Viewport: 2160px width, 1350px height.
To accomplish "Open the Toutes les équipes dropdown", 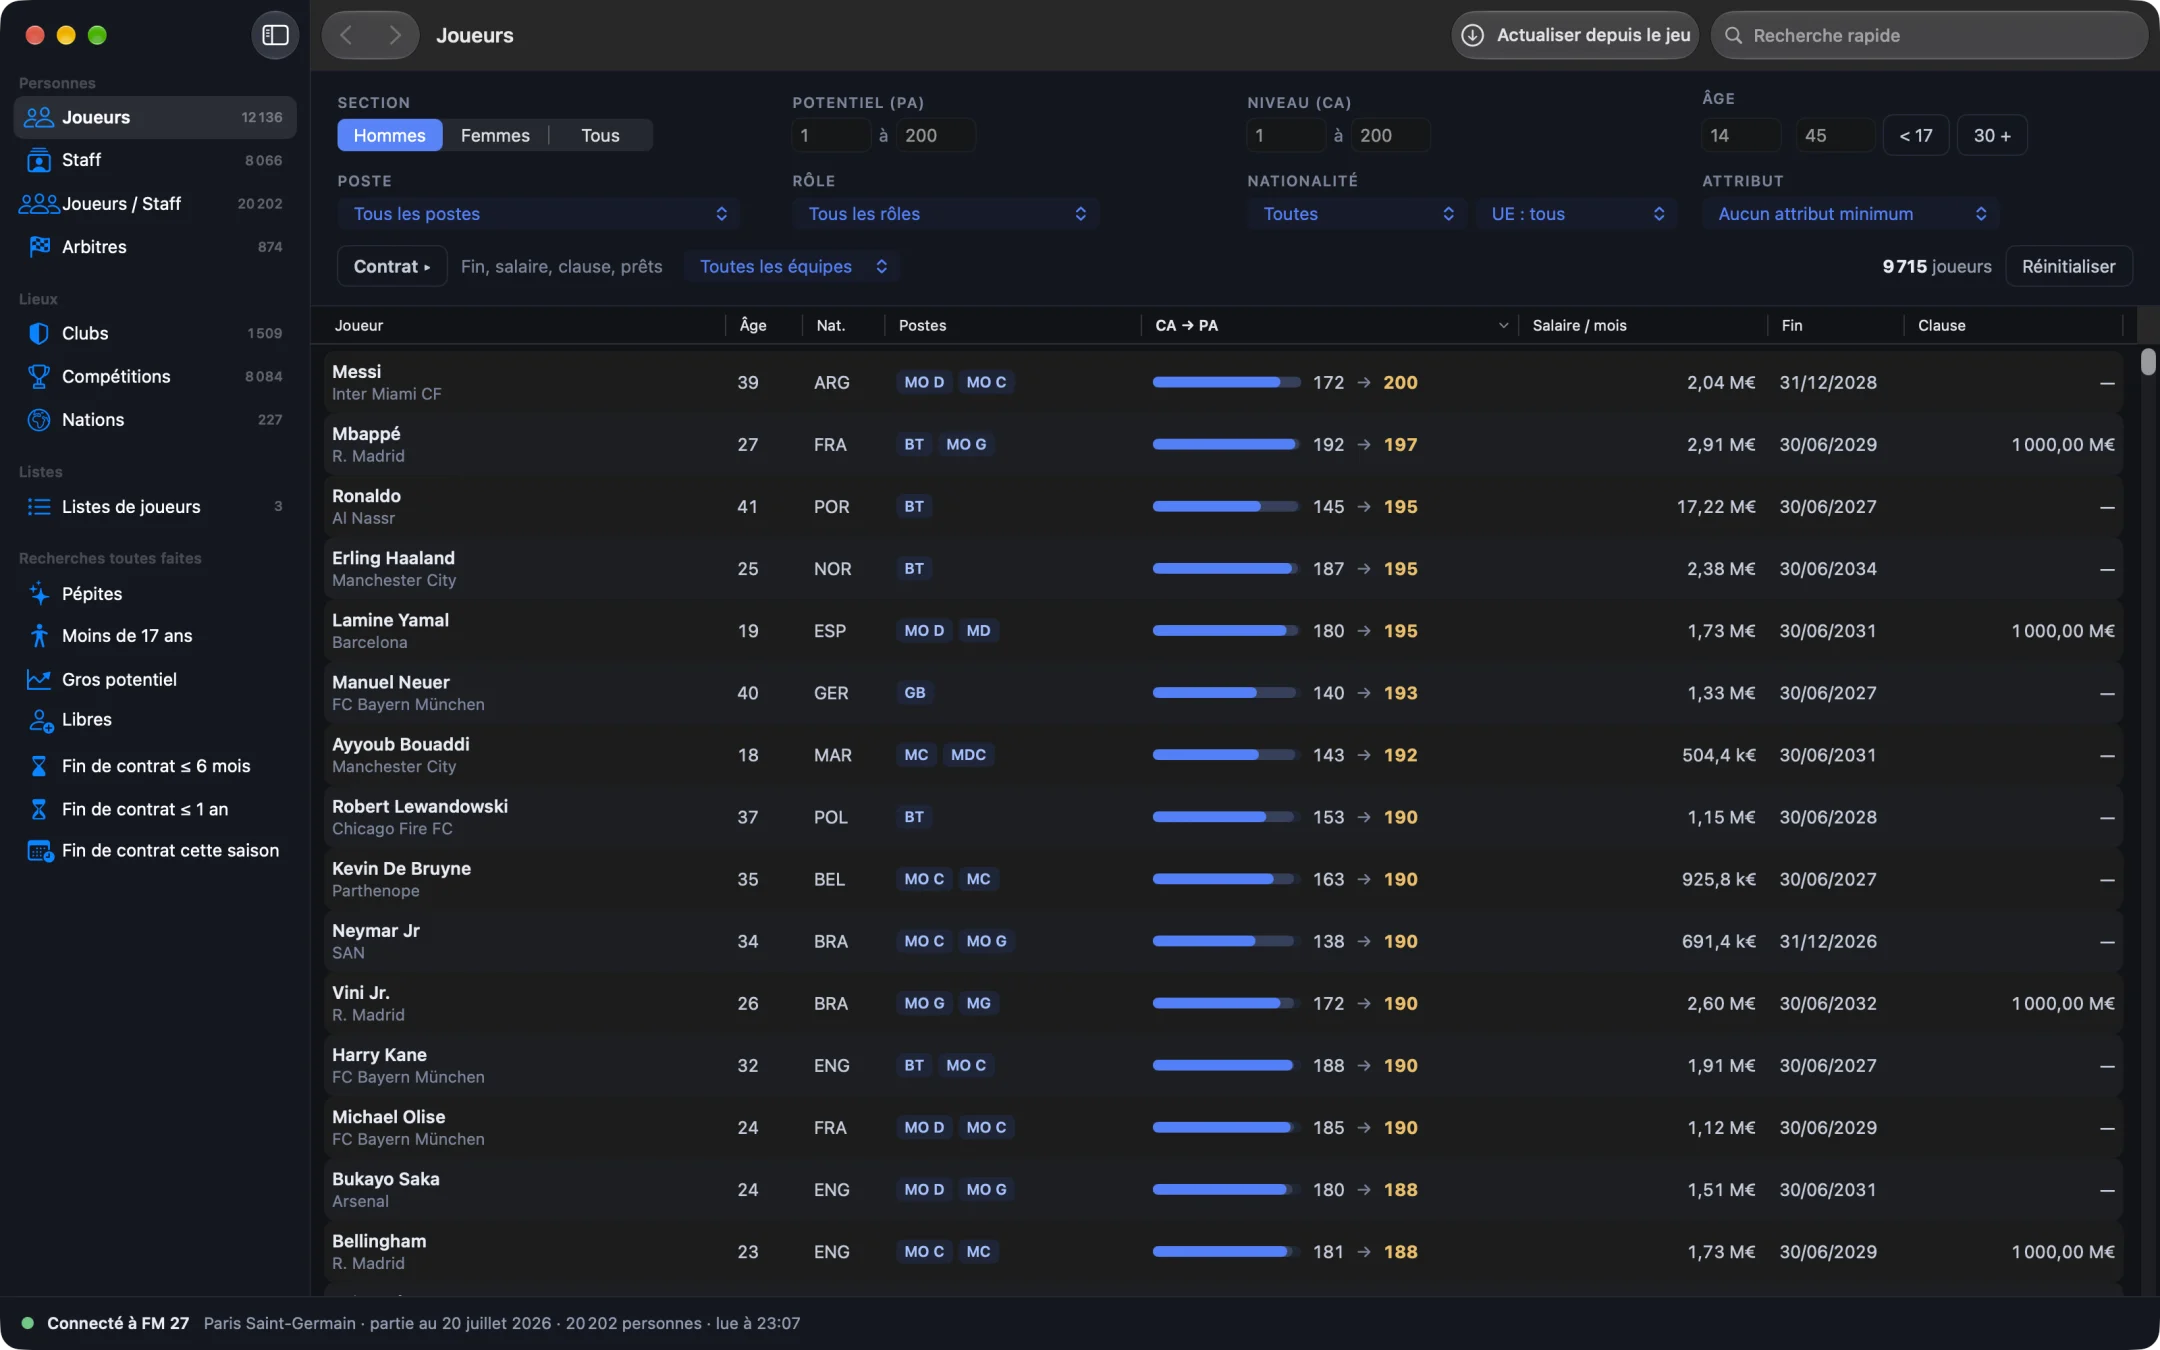I will (x=792, y=266).
